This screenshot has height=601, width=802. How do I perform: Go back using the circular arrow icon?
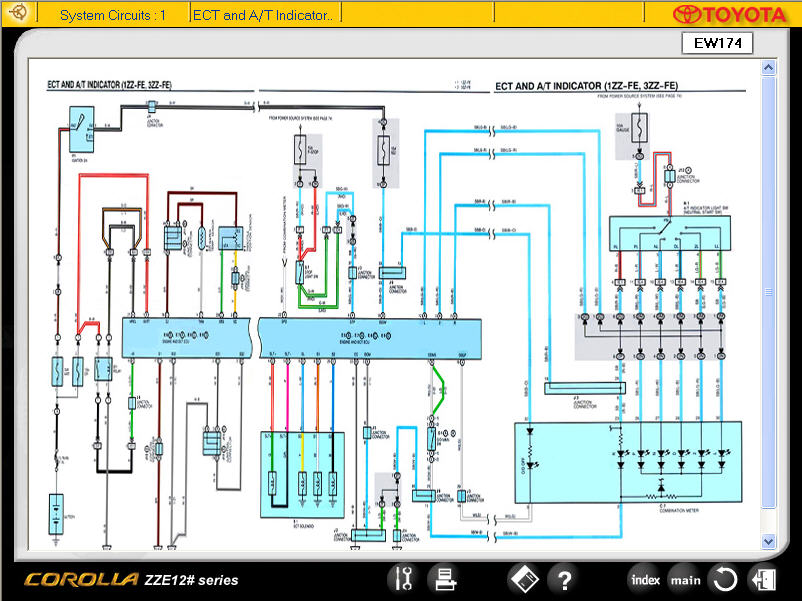pos(724,580)
